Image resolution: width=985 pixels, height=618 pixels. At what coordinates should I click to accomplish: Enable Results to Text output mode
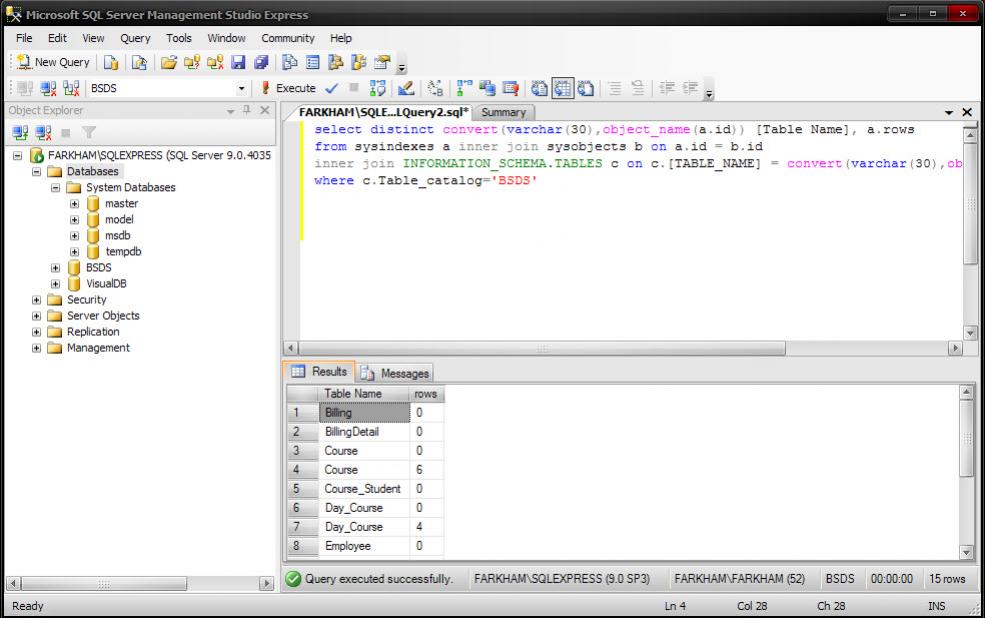point(538,88)
